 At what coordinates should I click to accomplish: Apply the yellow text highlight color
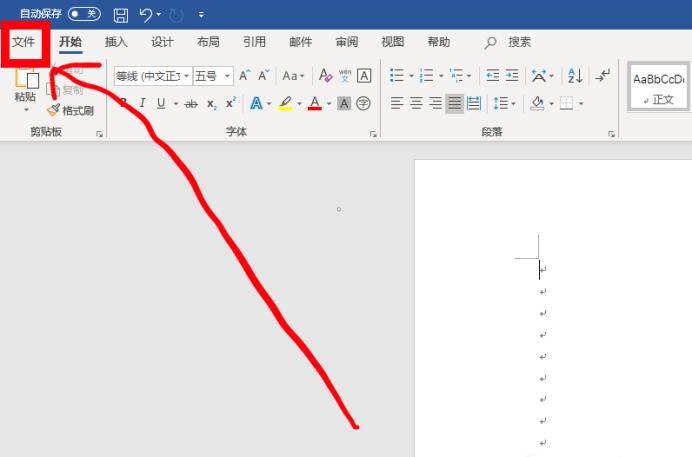pyautogui.click(x=285, y=104)
